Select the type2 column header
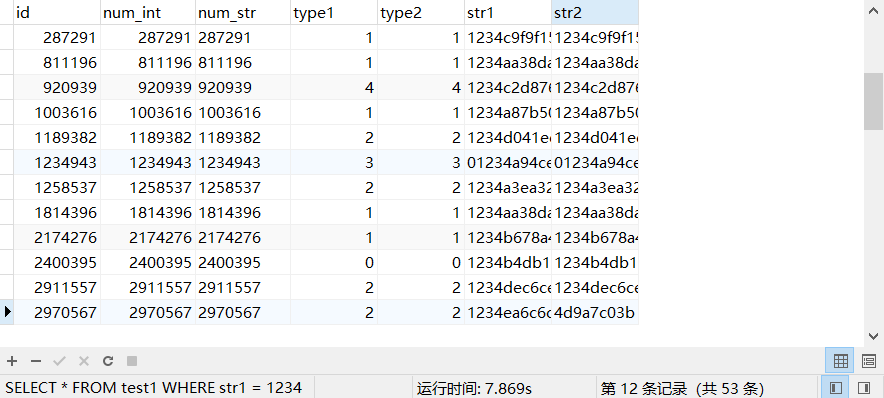The height and width of the screenshot is (398, 884). [421, 12]
